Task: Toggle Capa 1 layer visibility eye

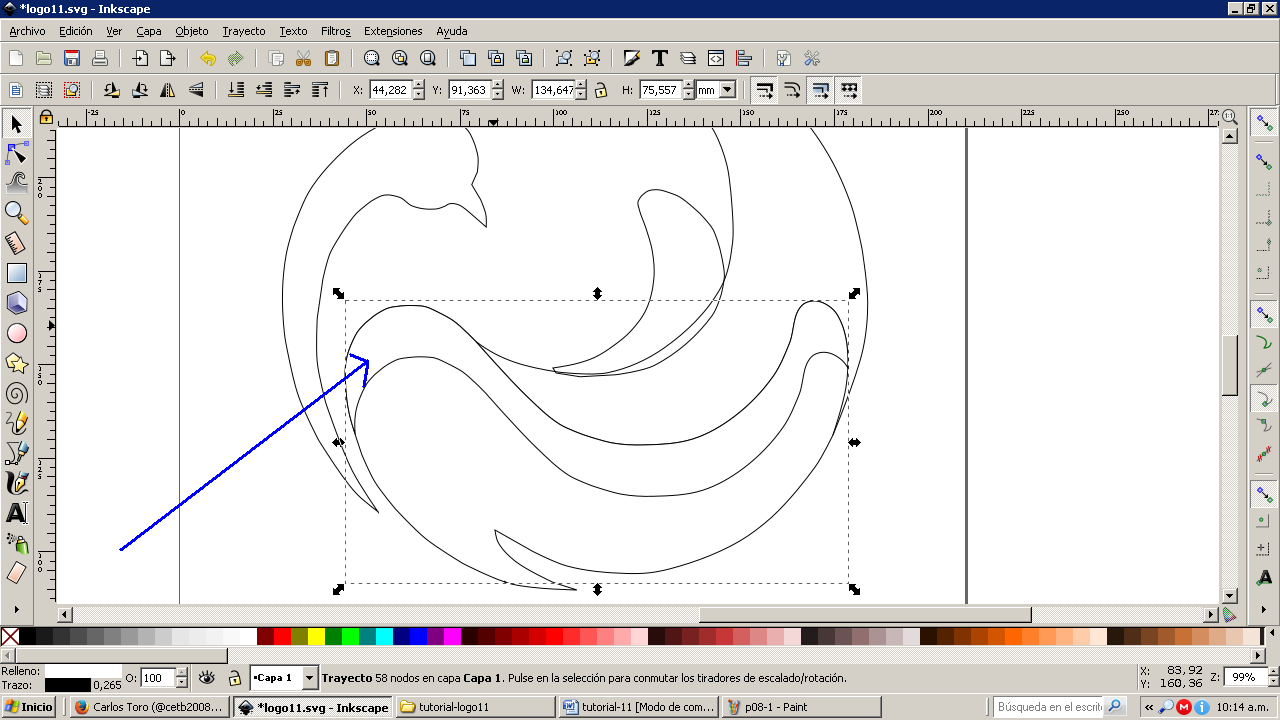Action: 207,677
